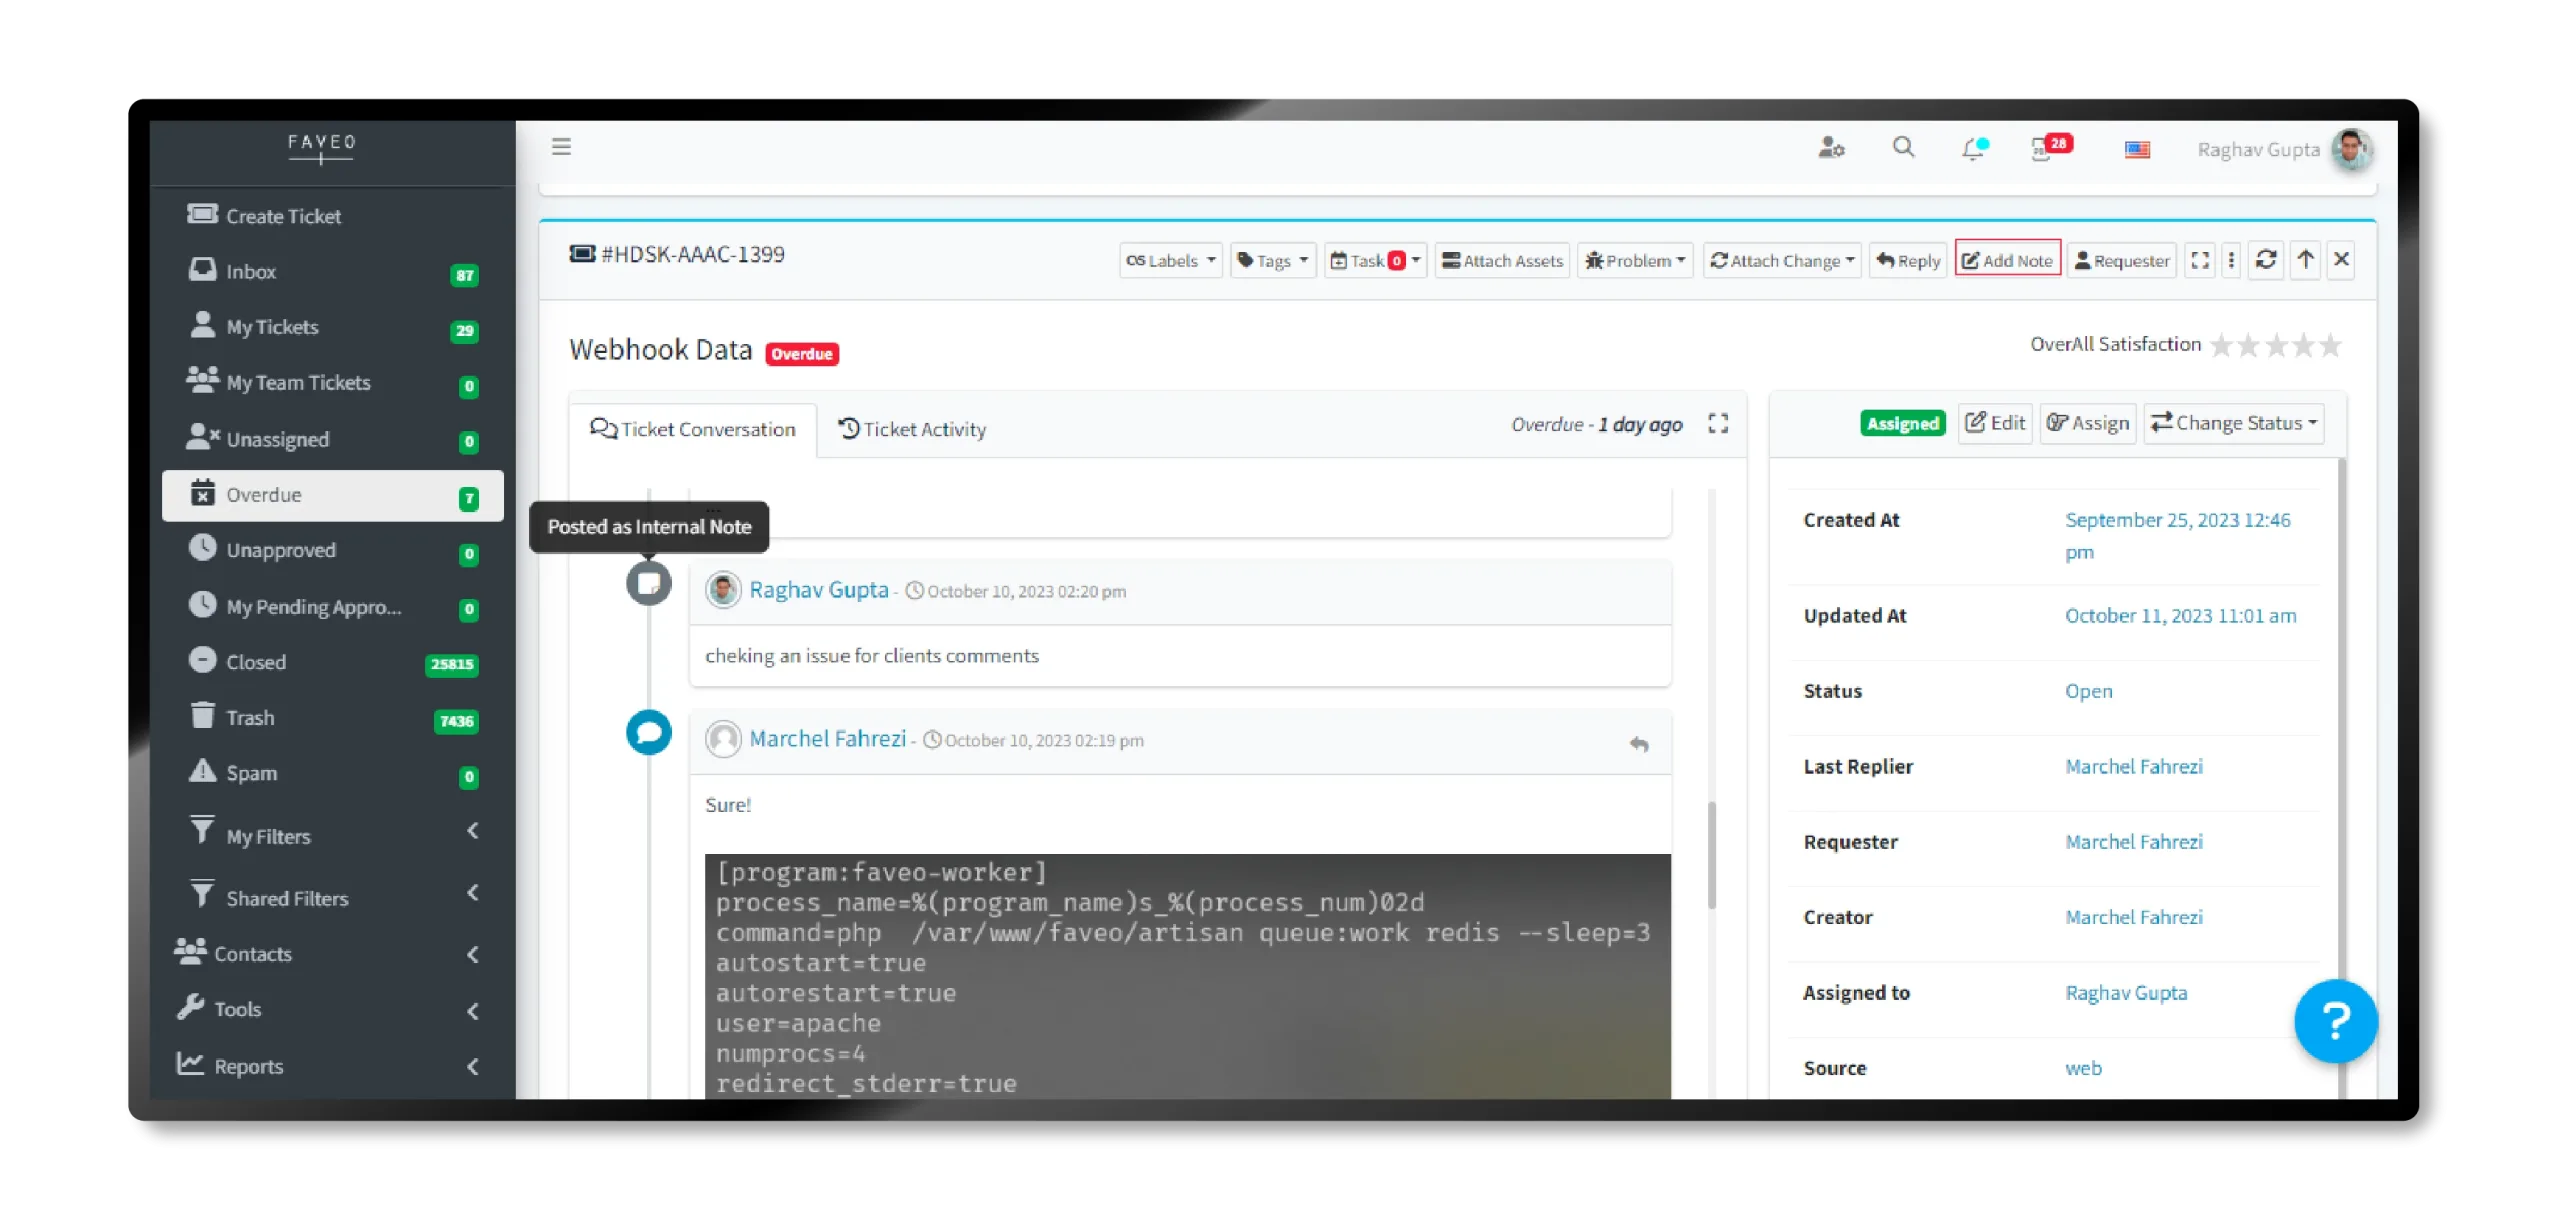This screenshot has width=2560, height=1232.
Task: Open the Labels dropdown
Action: (x=1170, y=261)
